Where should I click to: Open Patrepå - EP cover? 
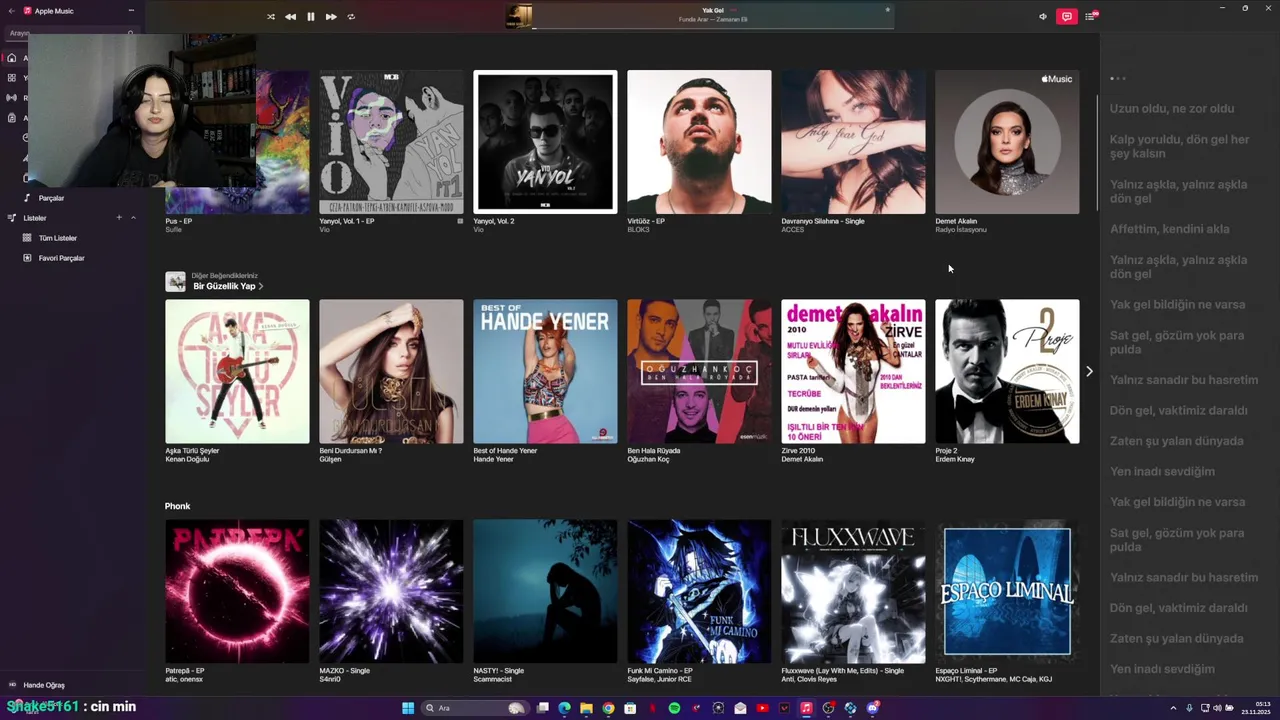(237, 591)
